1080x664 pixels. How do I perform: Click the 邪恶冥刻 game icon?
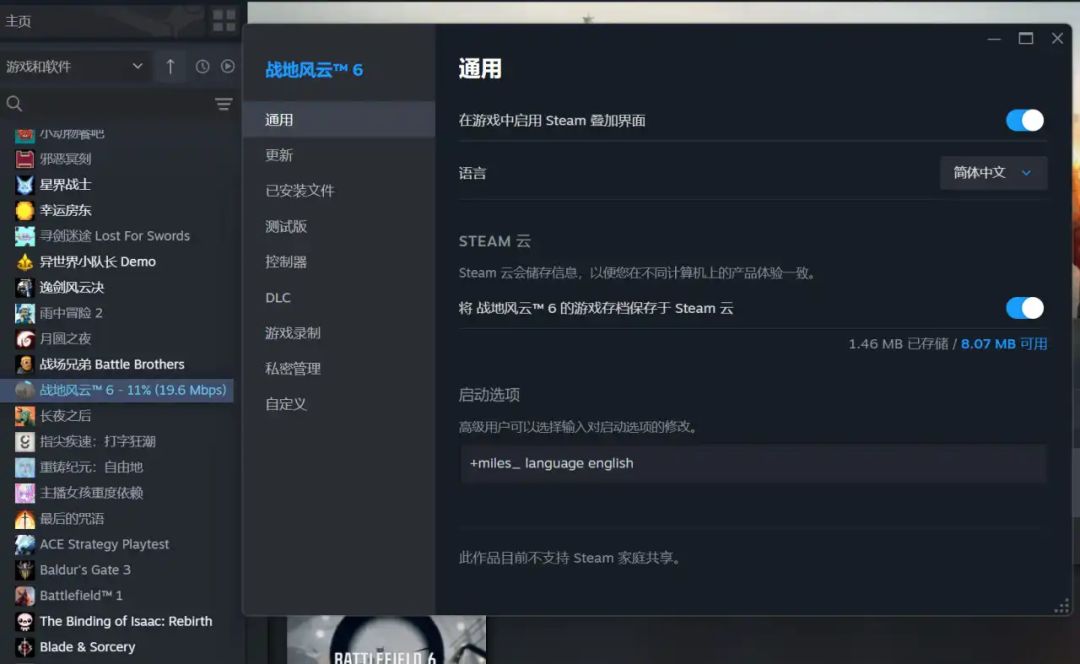[x=25, y=159]
